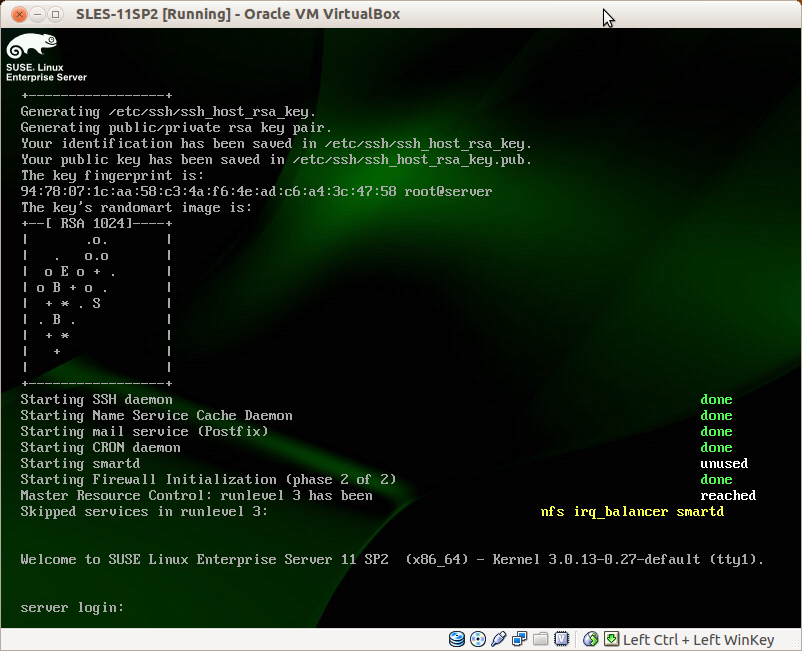Click 'Starting Firewall Initialization (phase 2 of 2)'

coord(208,479)
